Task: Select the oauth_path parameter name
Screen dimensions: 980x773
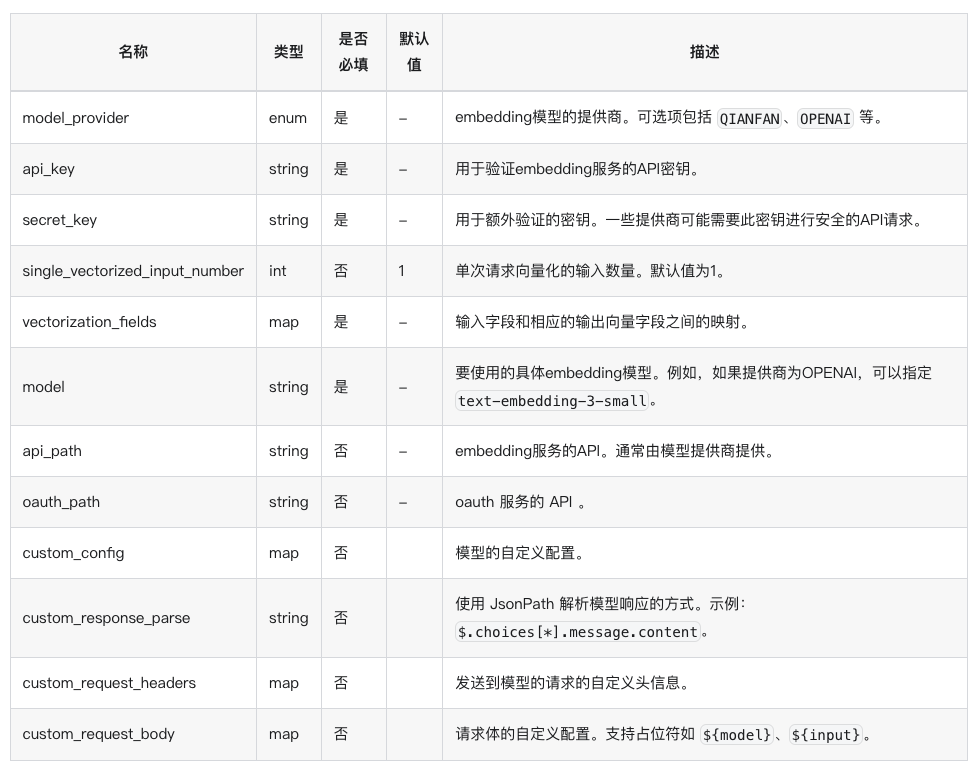Action: 62,502
